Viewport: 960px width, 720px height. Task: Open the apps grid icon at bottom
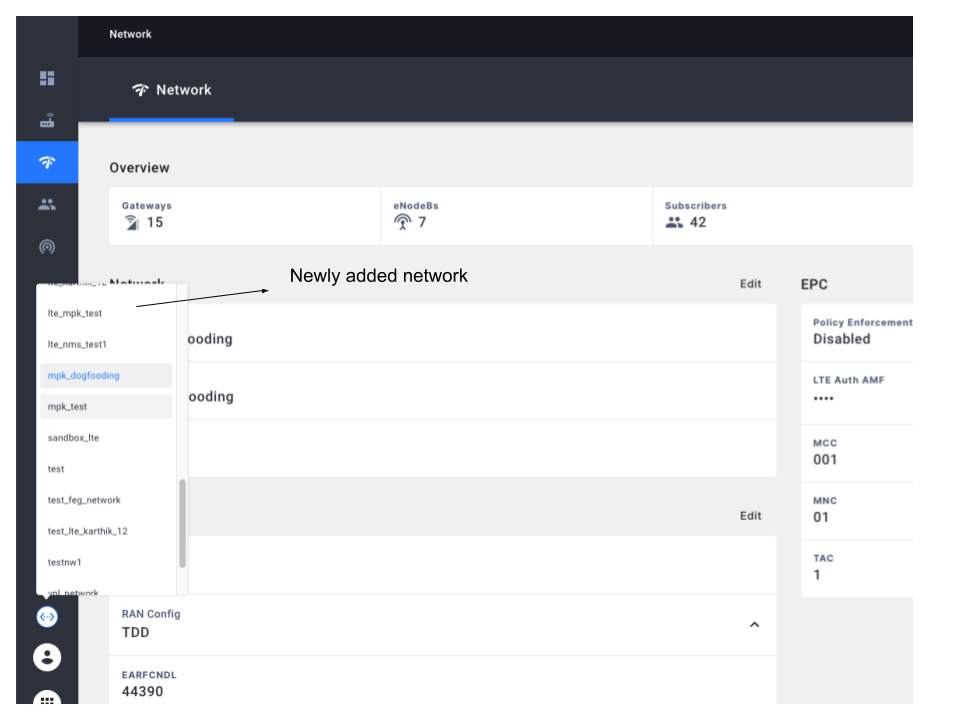(x=46, y=698)
